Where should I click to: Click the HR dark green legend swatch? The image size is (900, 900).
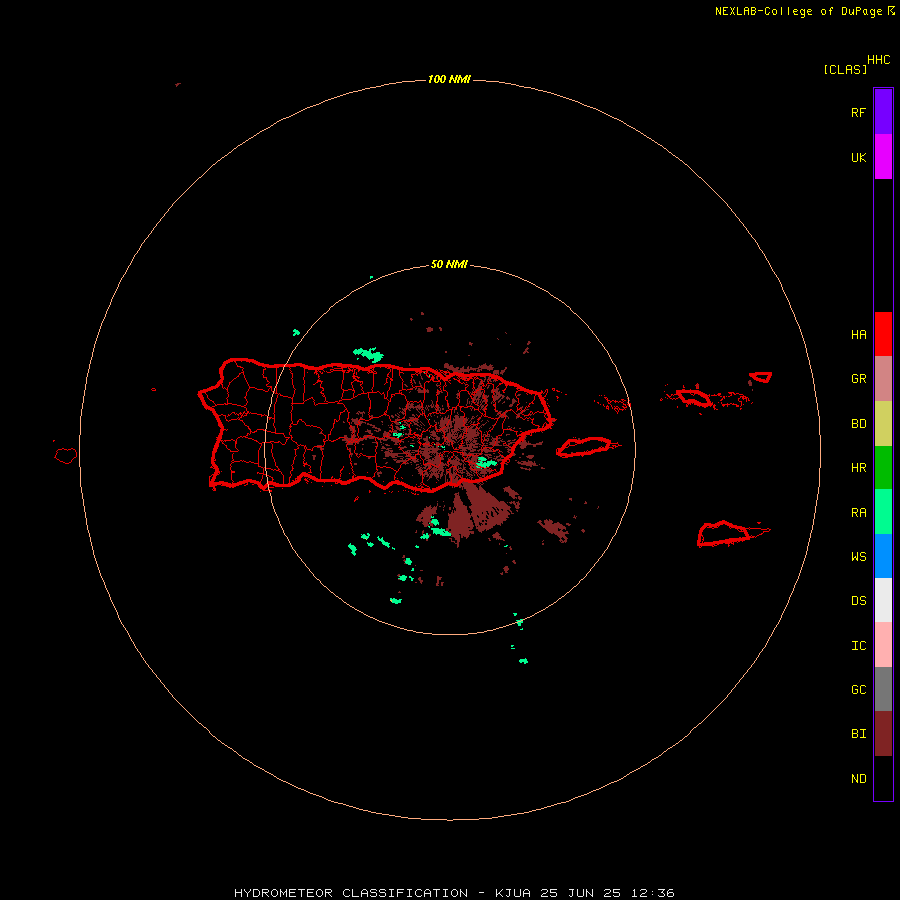(883, 468)
